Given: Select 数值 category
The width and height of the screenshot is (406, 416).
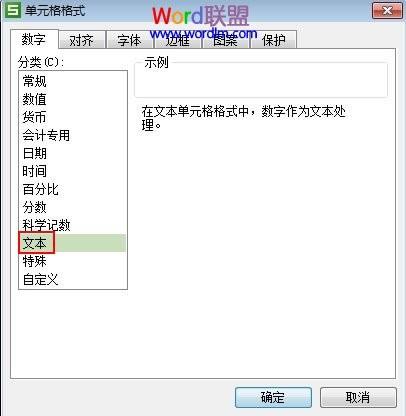Looking at the screenshot, I should tap(73, 99).
